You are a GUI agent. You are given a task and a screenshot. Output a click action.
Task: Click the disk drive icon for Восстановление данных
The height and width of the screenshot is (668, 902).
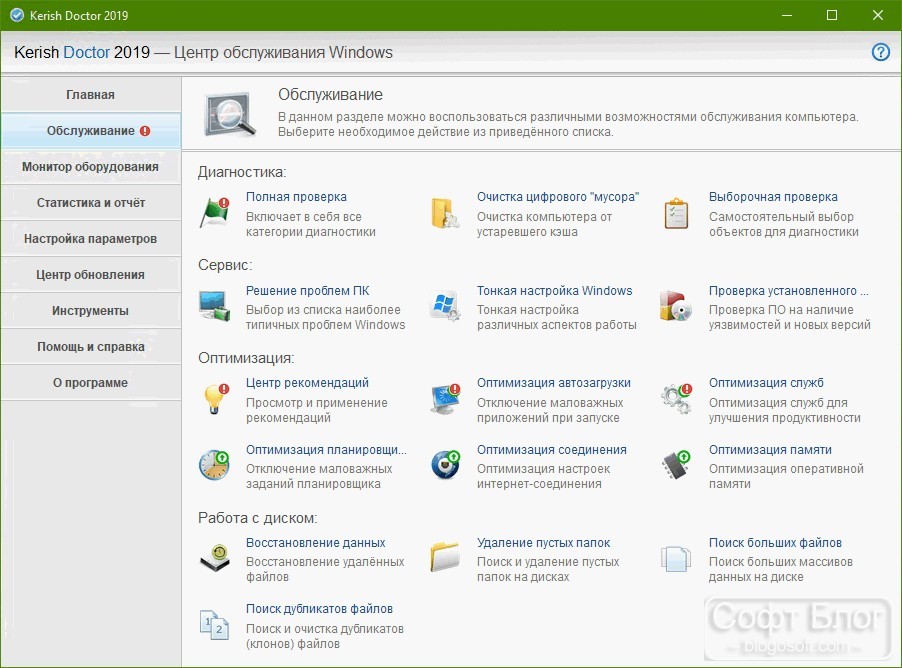pyautogui.click(x=215, y=558)
